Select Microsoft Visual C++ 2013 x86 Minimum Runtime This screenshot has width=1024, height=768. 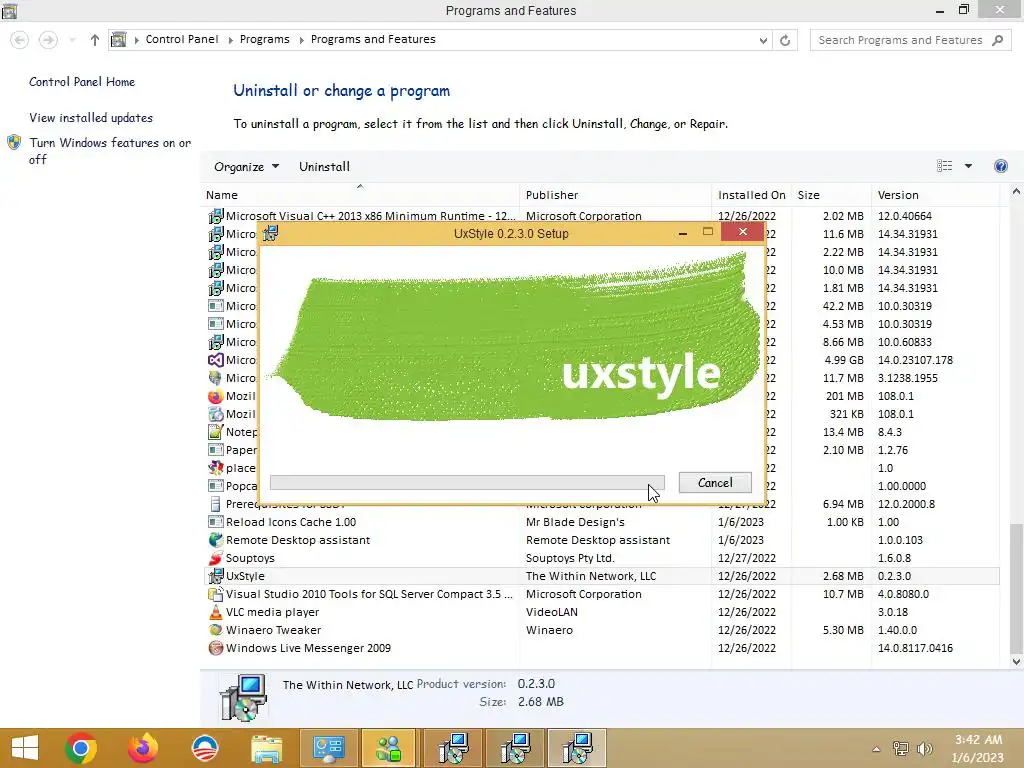pyautogui.click(x=370, y=216)
